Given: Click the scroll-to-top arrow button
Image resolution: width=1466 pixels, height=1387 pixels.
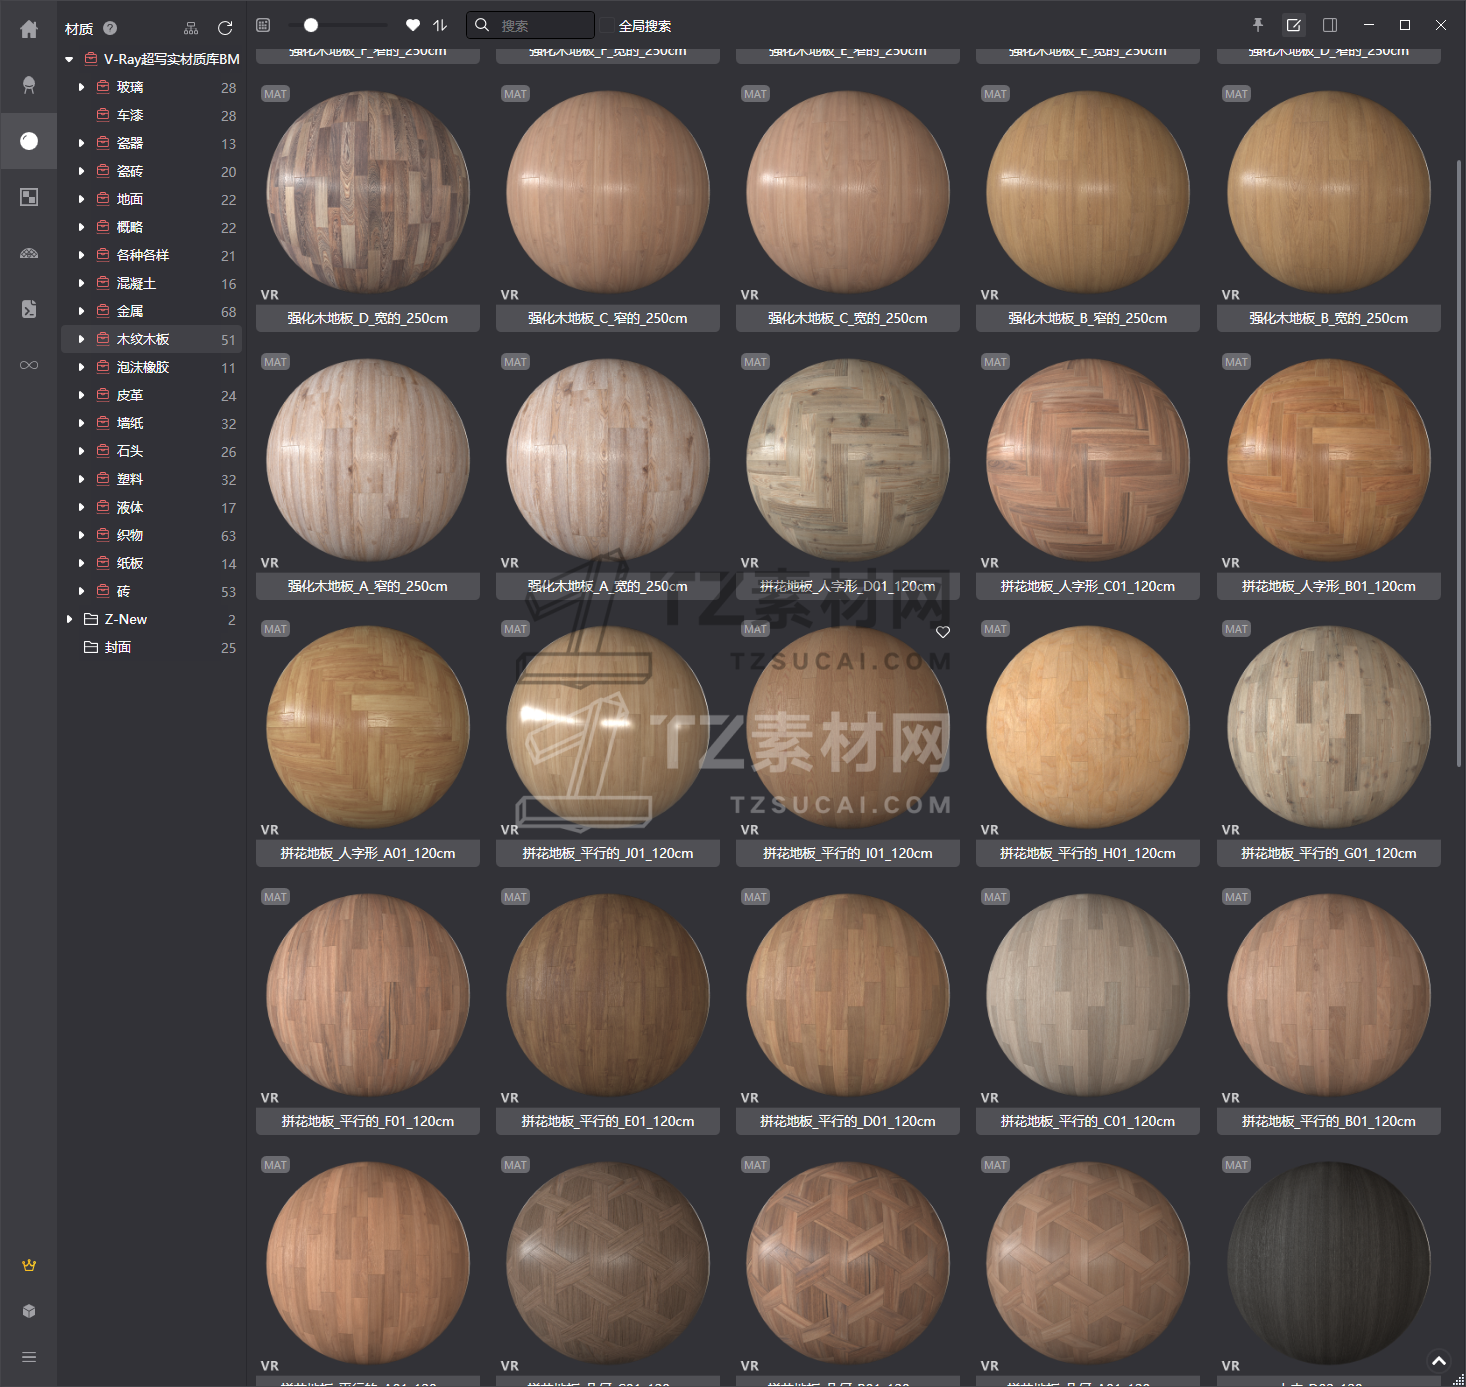Looking at the screenshot, I should [1439, 1361].
